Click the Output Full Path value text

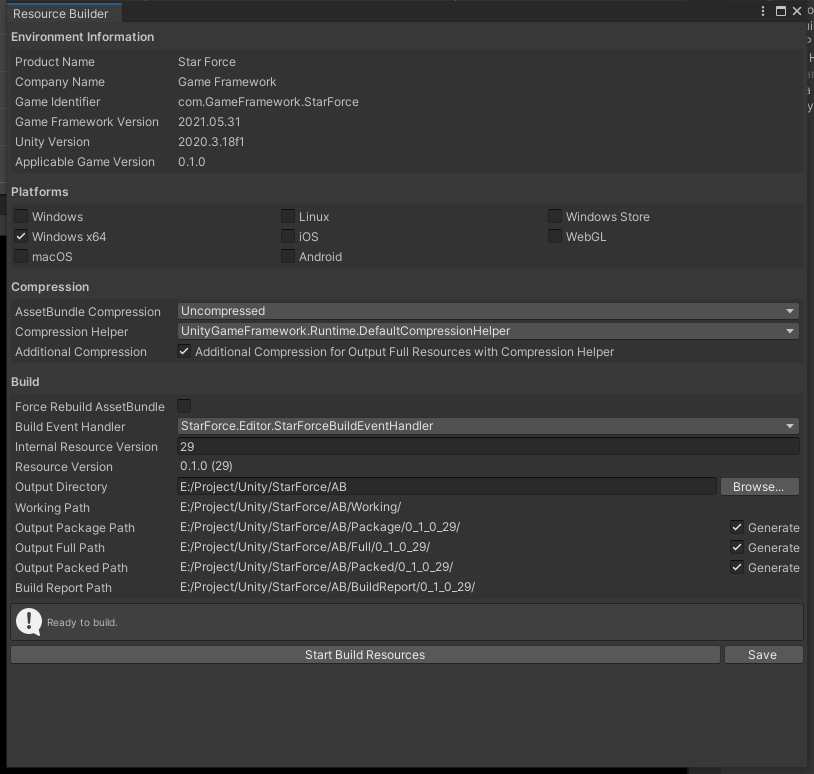305,547
